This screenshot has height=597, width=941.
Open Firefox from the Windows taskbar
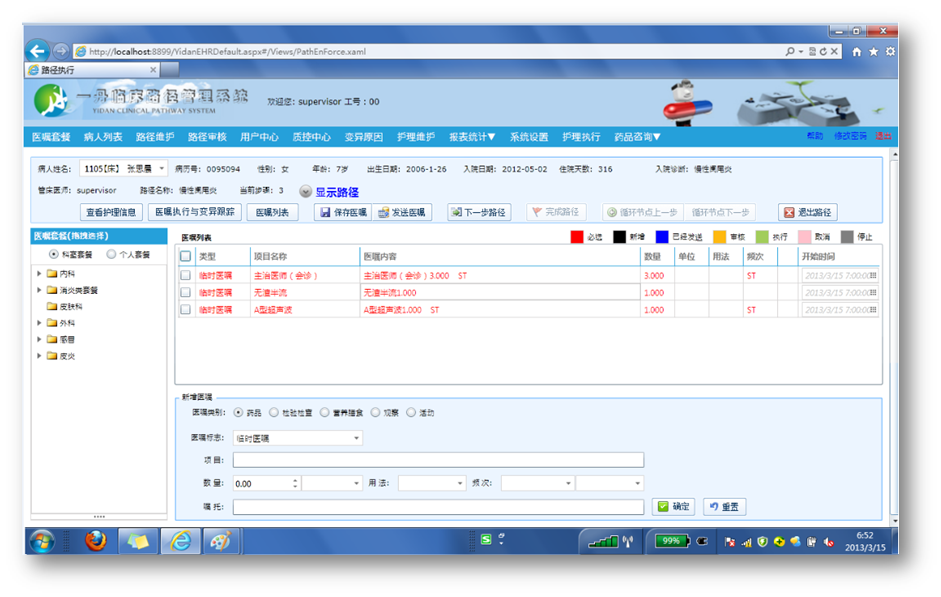(x=95, y=541)
